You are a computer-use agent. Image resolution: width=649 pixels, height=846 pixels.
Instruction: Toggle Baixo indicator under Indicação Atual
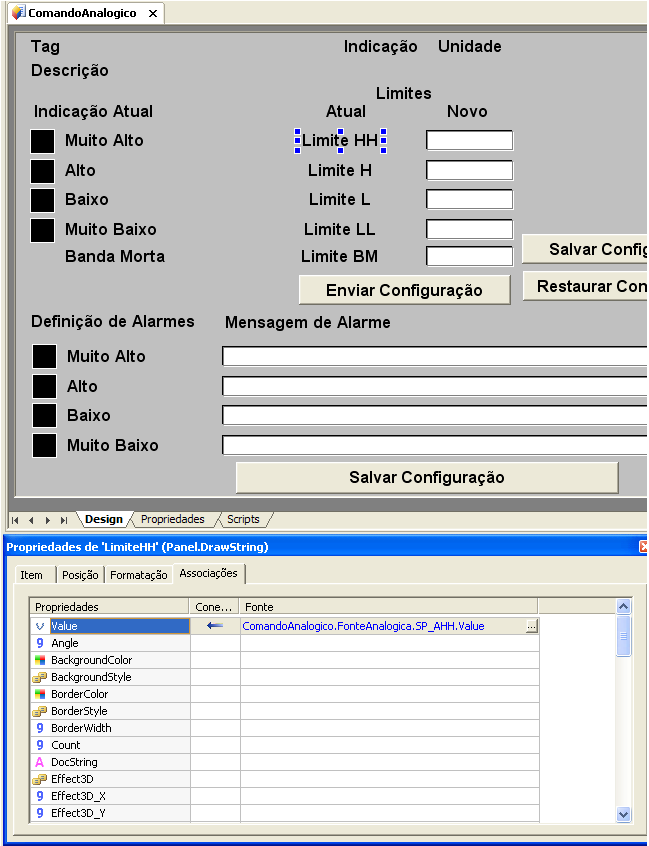pos(43,200)
